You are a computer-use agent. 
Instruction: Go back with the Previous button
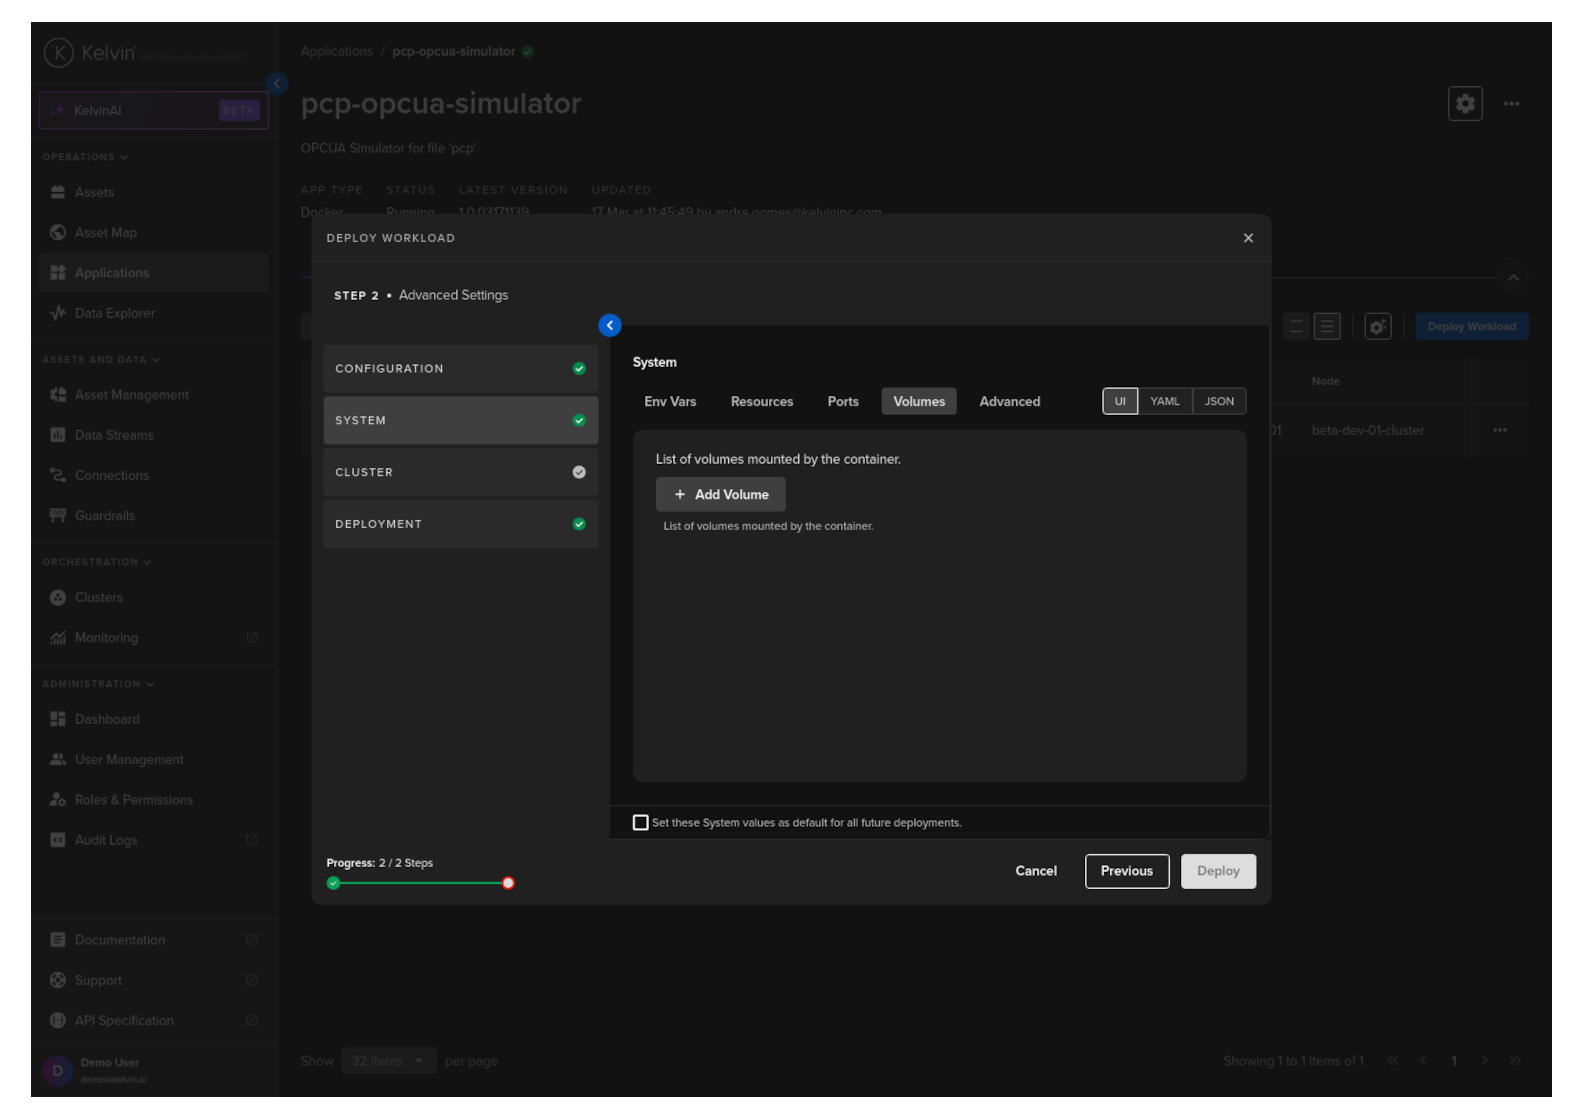click(x=1126, y=872)
